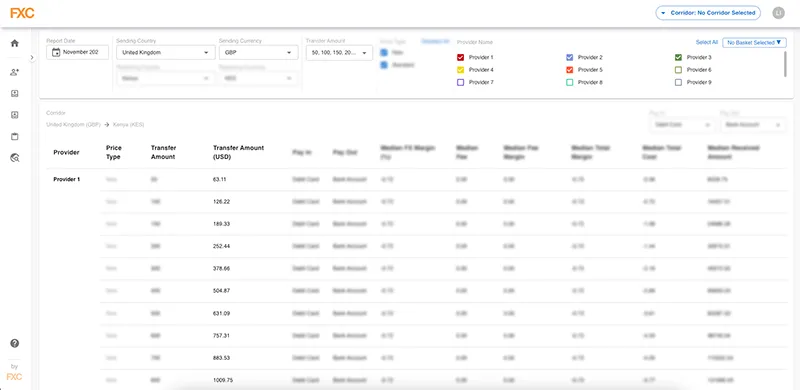The height and width of the screenshot is (390, 800).
Task: Click the Select All providers link
Action: point(707,43)
